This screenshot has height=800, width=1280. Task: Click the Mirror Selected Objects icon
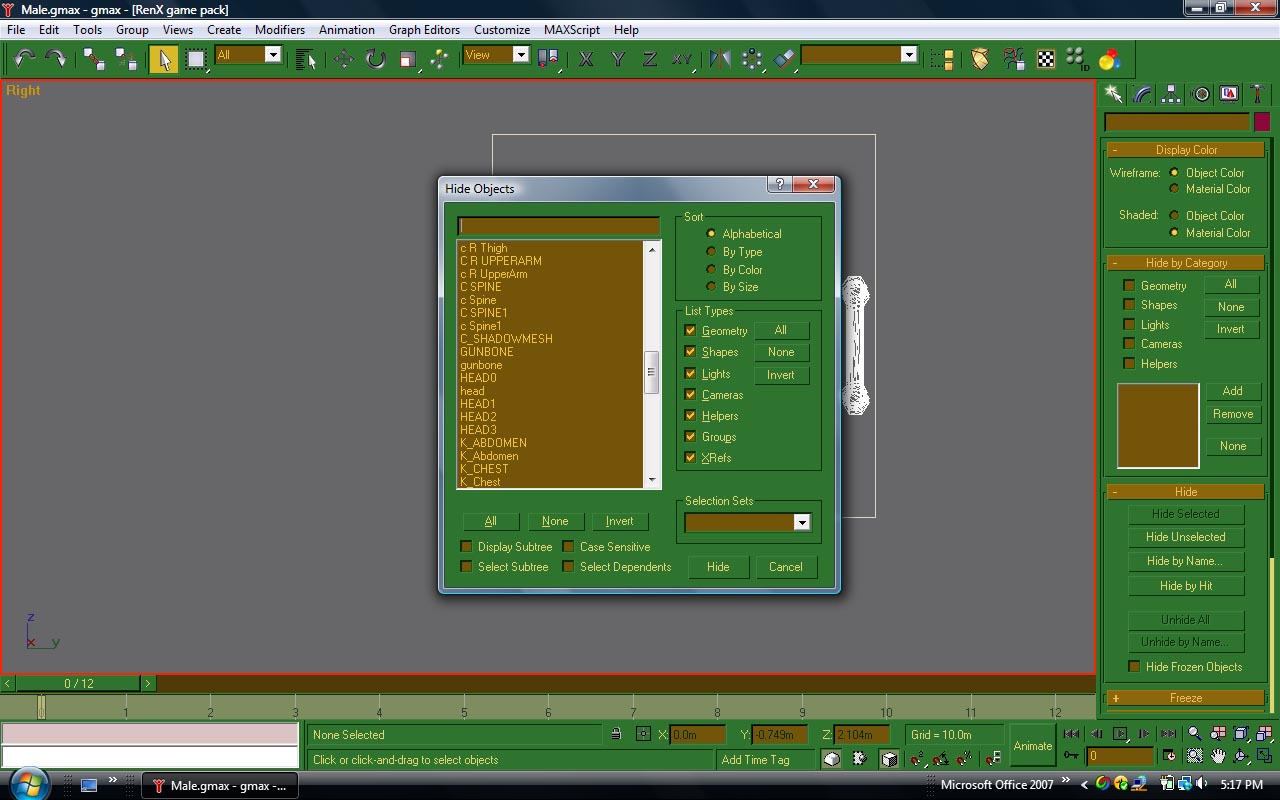pos(720,59)
